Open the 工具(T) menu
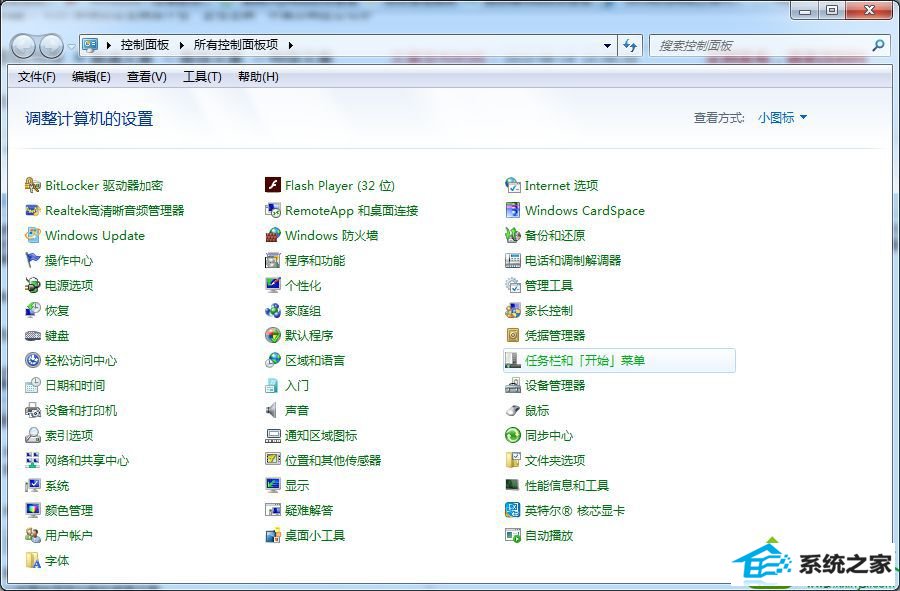Screen dimensions: 900x591 [x=202, y=77]
